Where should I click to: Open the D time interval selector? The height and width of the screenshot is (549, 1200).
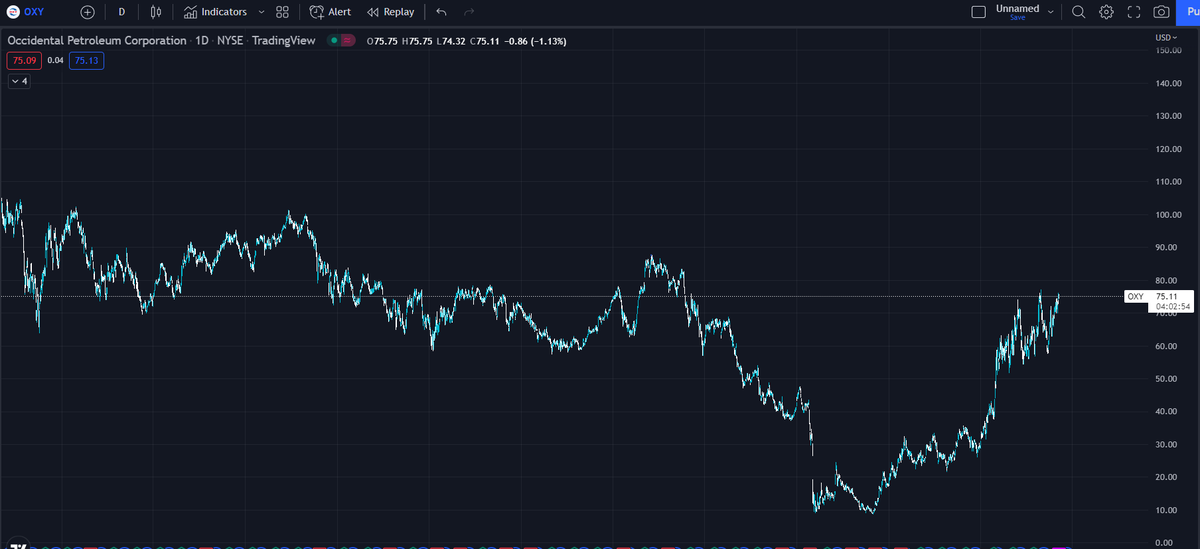[x=121, y=12]
